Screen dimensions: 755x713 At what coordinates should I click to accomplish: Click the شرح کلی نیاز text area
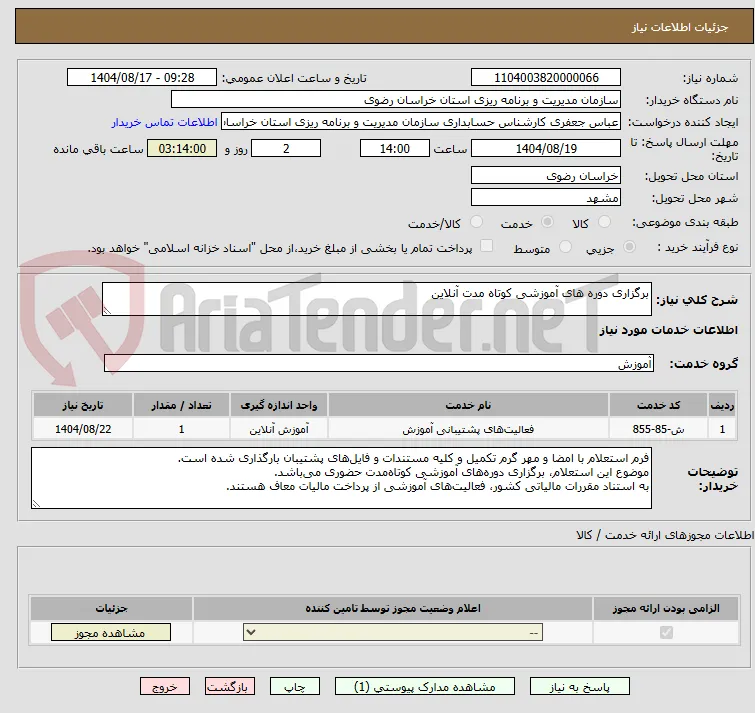click(377, 299)
